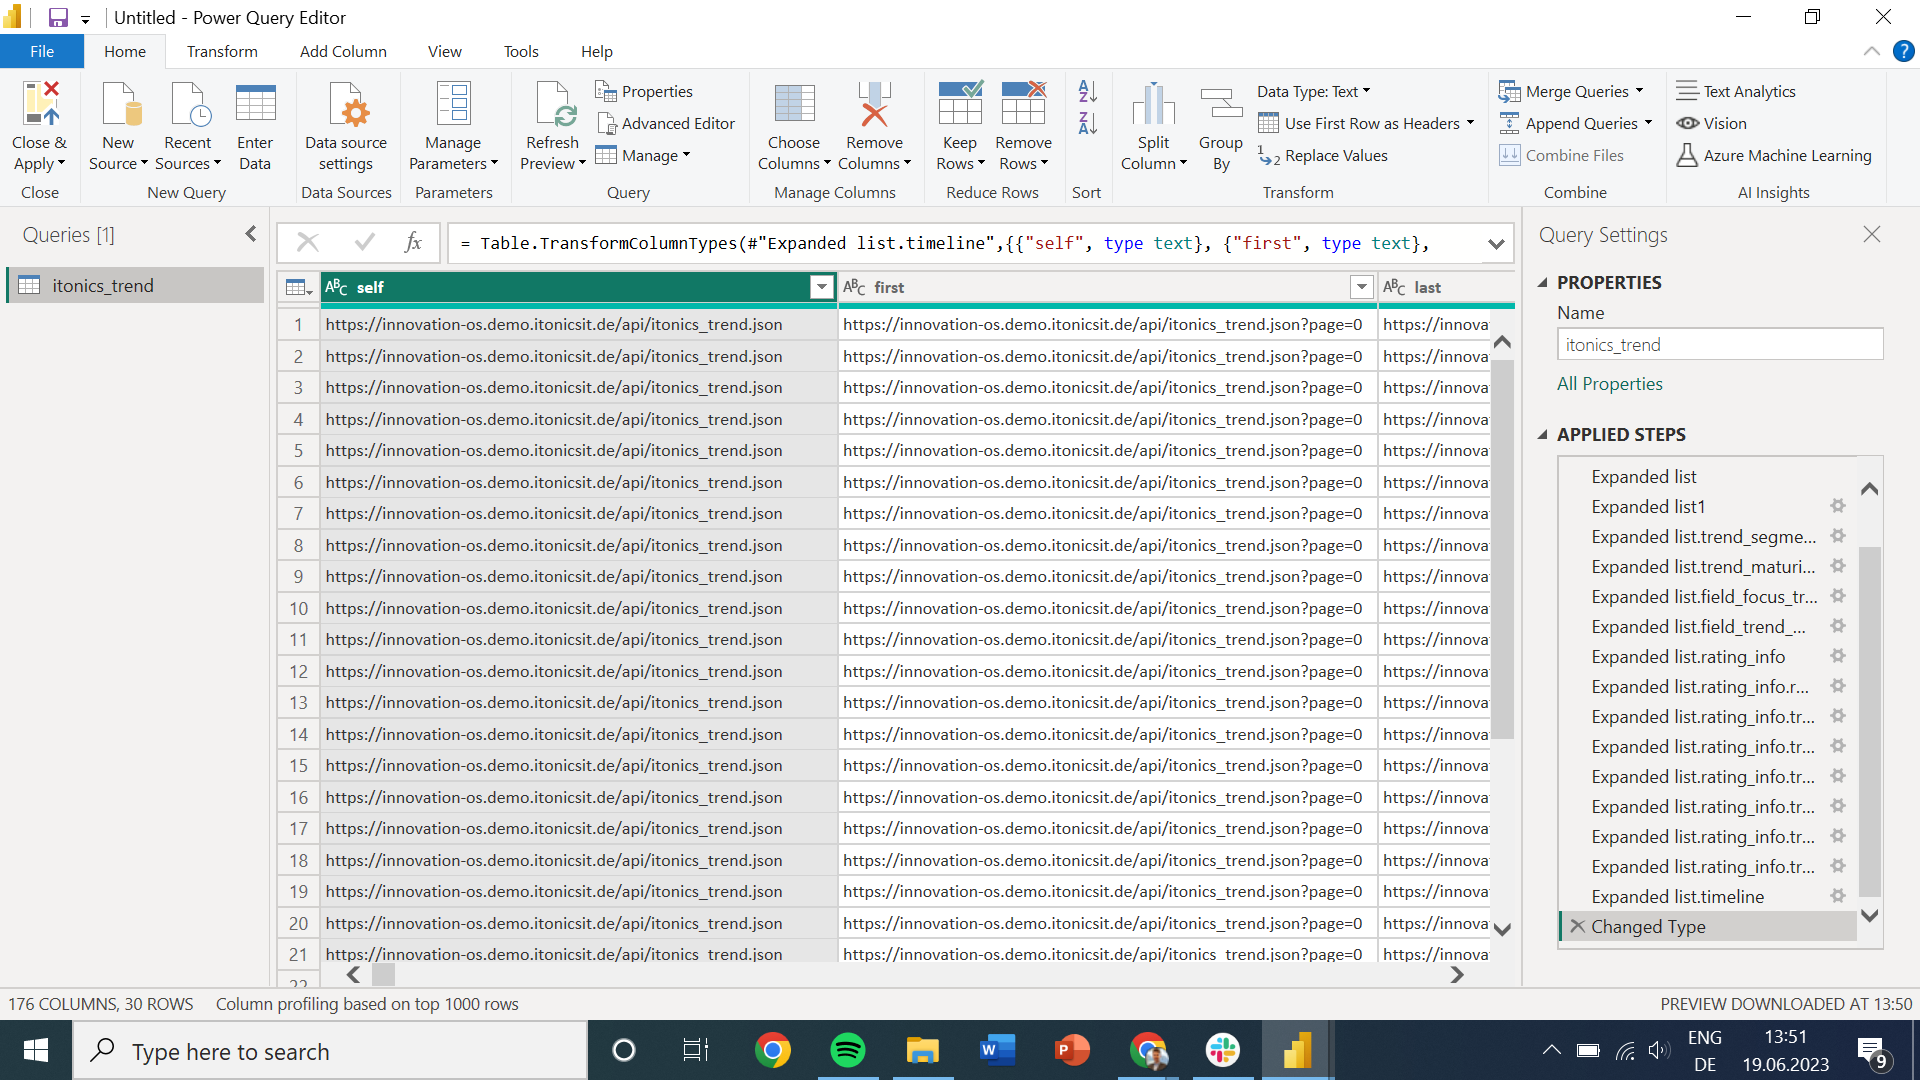Image resolution: width=1920 pixels, height=1080 pixels.
Task: Collapse the Queries pane with arrow
Action: (250, 234)
